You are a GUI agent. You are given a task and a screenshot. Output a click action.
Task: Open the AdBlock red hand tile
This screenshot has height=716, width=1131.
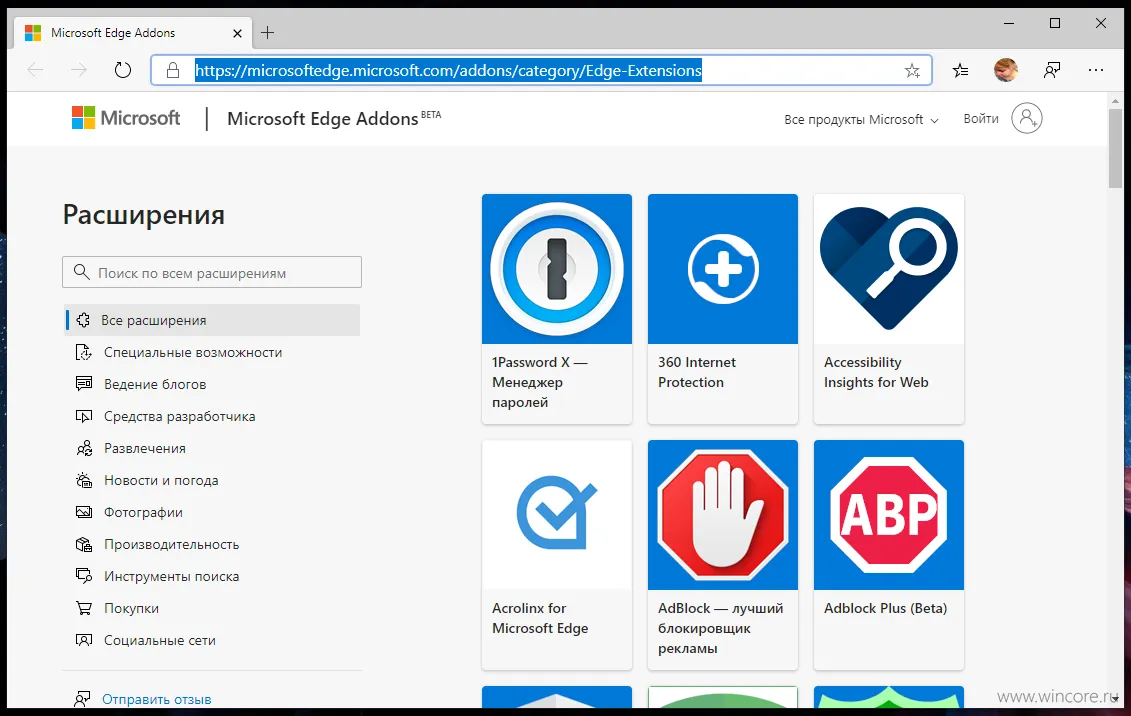(722, 554)
